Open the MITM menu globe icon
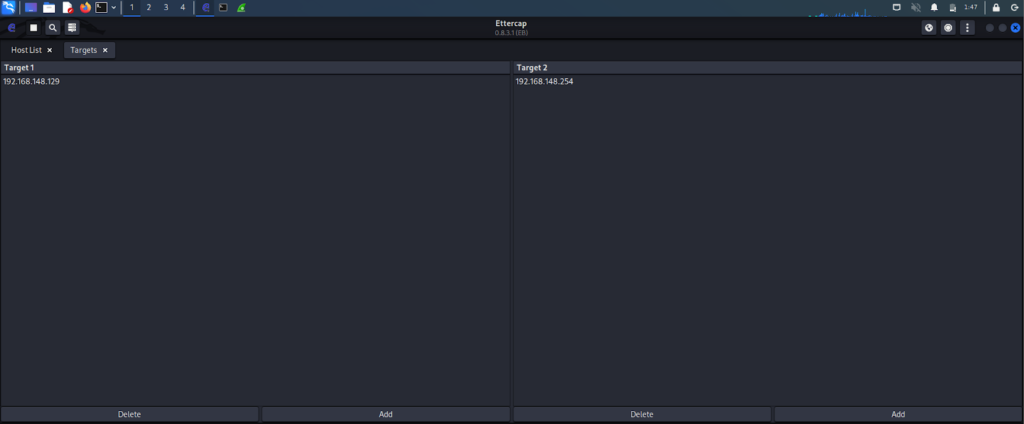 929,28
